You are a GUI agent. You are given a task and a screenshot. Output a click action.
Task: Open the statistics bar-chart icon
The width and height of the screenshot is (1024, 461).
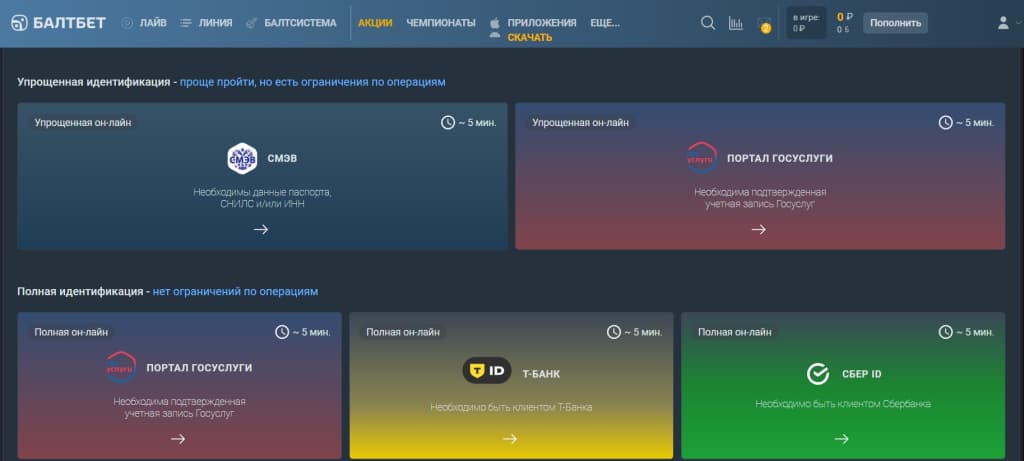click(736, 24)
